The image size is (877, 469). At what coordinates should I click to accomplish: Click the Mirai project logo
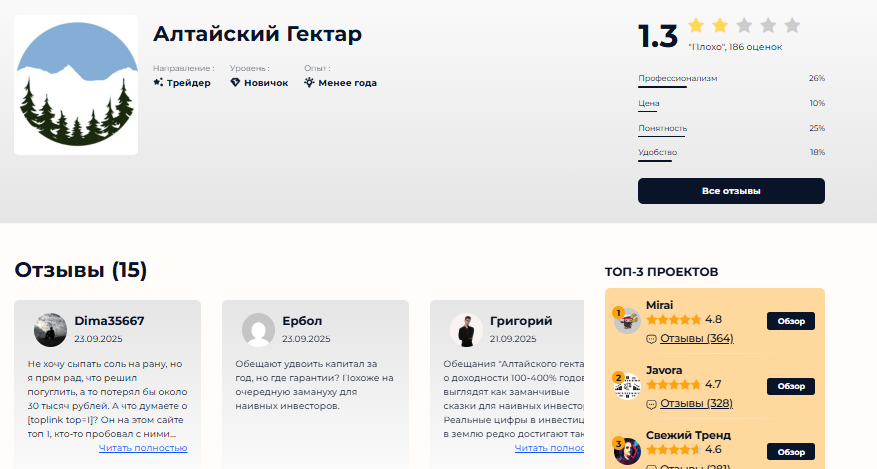point(628,321)
